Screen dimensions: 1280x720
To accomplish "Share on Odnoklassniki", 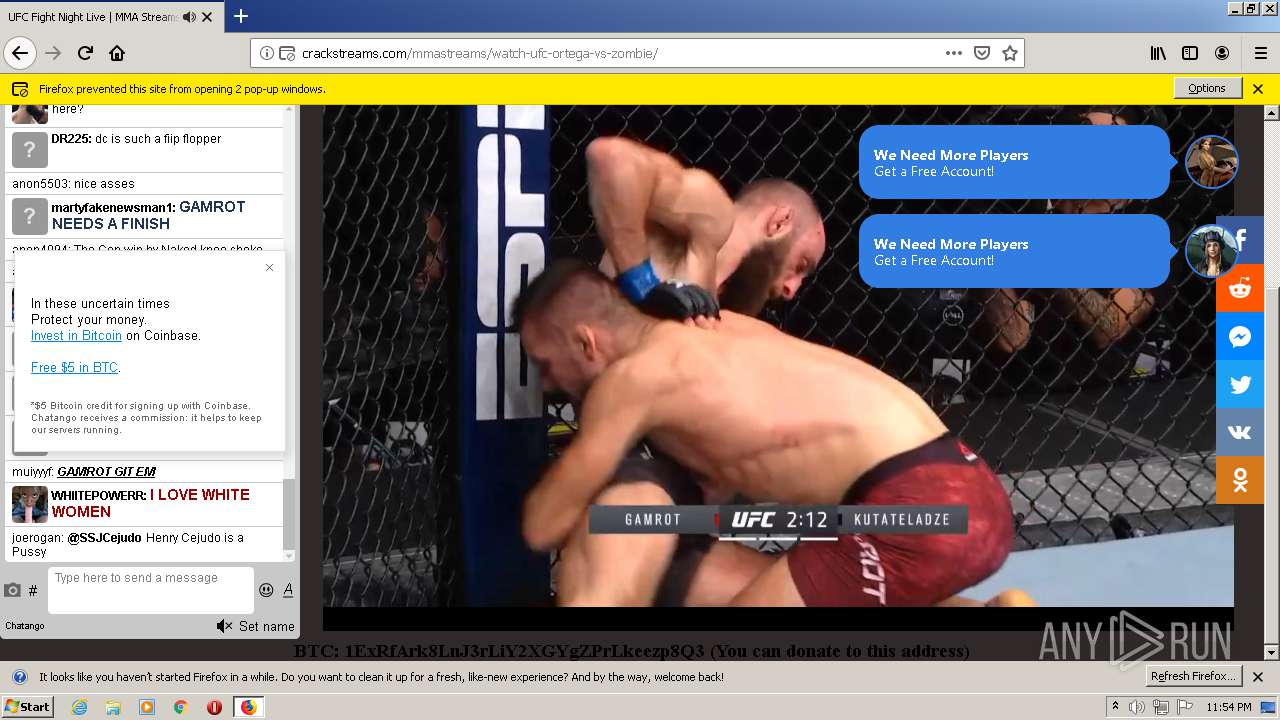I will coord(1240,480).
